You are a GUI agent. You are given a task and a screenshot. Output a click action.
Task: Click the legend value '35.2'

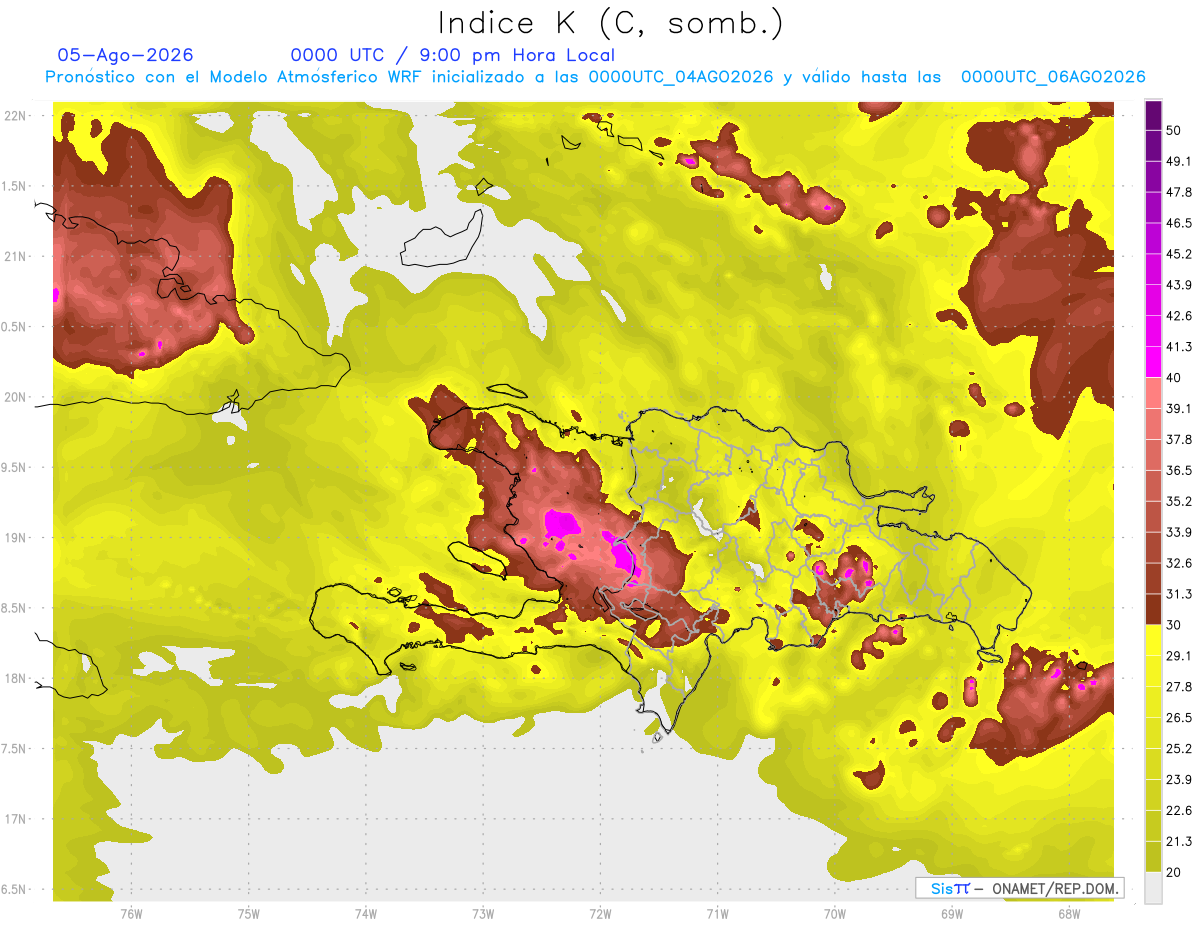[x=1178, y=501]
